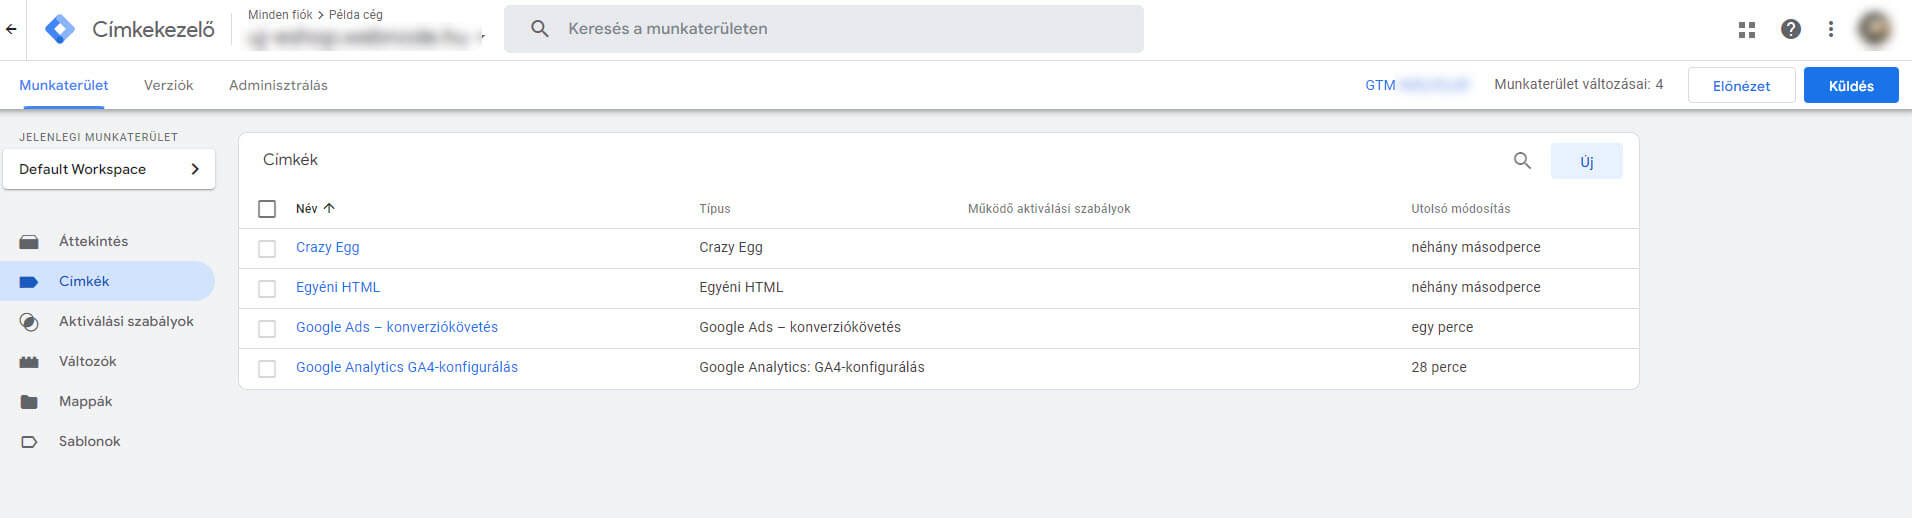
Task: Click Munkaterület változásai: 4 text
Action: pyautogui.click(x=1578, y=84)
